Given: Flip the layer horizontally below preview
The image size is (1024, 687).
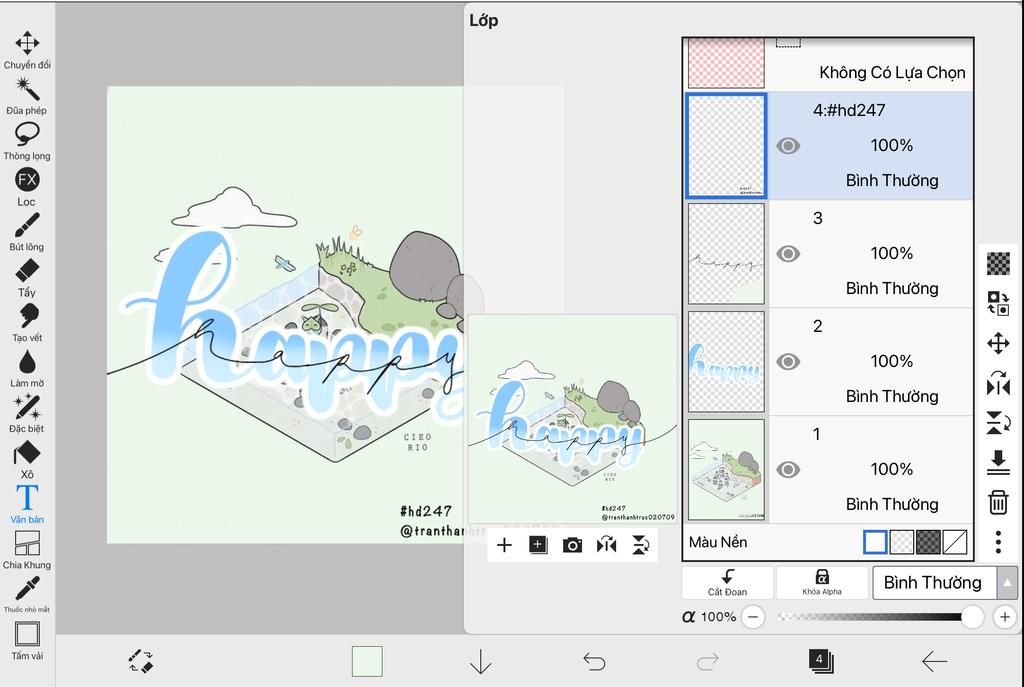Looking at the screenshot, I should (x=606, y=545).
